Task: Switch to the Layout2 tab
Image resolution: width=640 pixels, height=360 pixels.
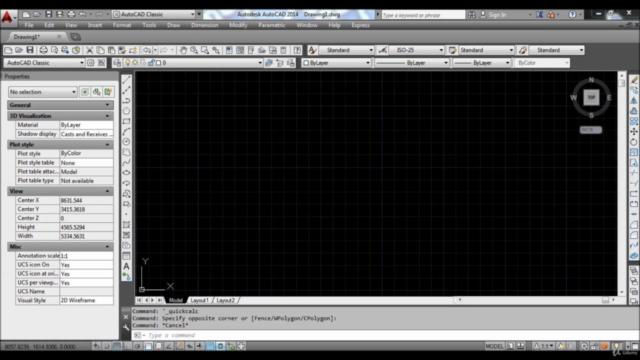Action: click(225, 300)
